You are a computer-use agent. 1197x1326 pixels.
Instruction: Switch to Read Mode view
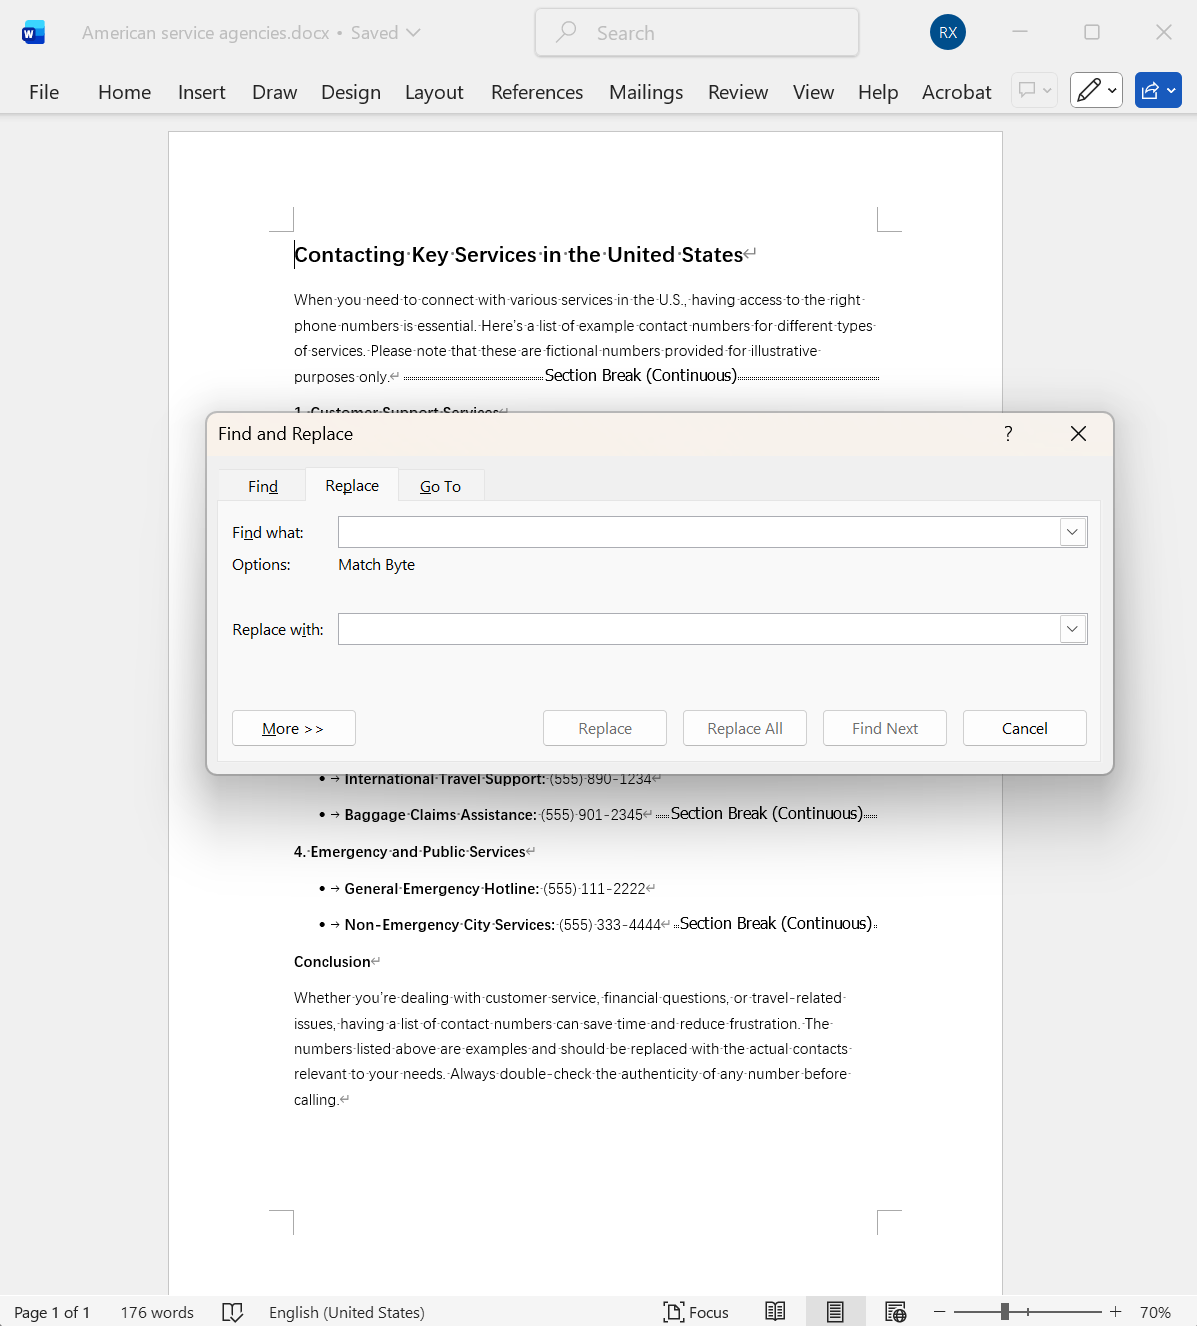(775, 1311)
